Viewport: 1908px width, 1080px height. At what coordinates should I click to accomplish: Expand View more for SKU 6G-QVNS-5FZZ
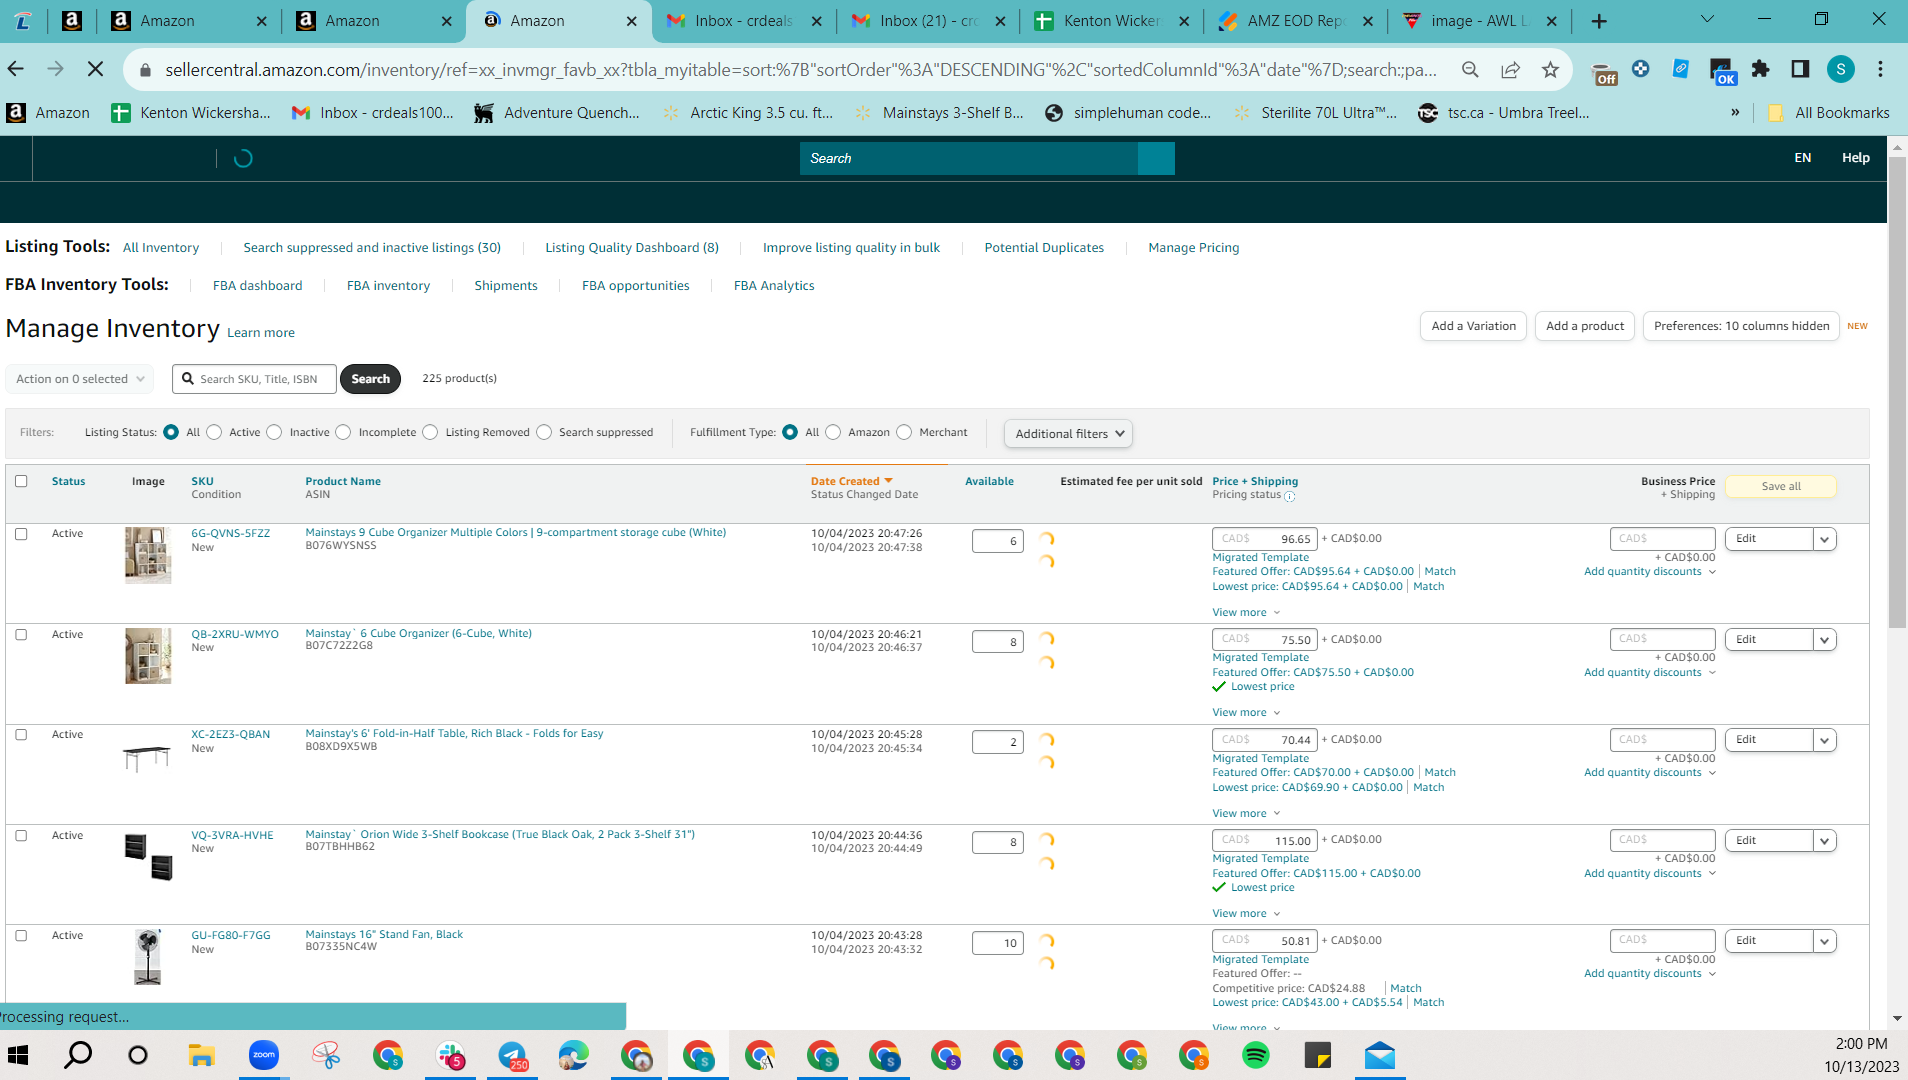[1246, 612]
